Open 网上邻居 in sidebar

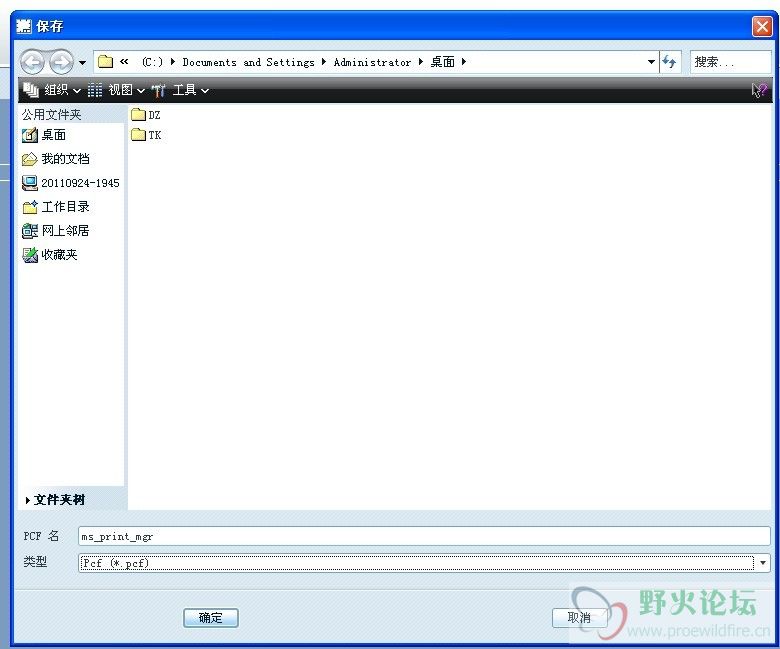pos(56,230)
